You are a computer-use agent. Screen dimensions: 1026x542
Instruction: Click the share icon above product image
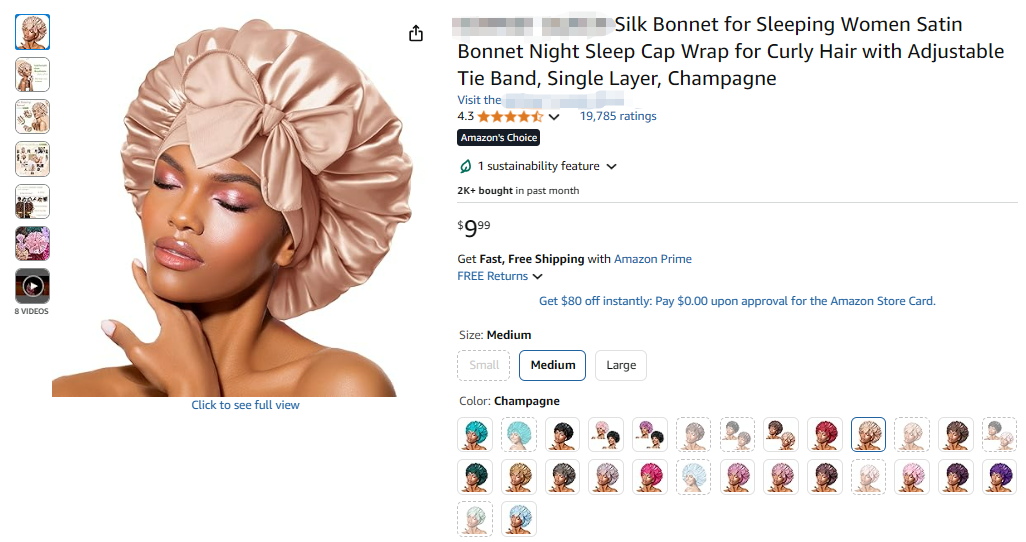pos(416,34)
